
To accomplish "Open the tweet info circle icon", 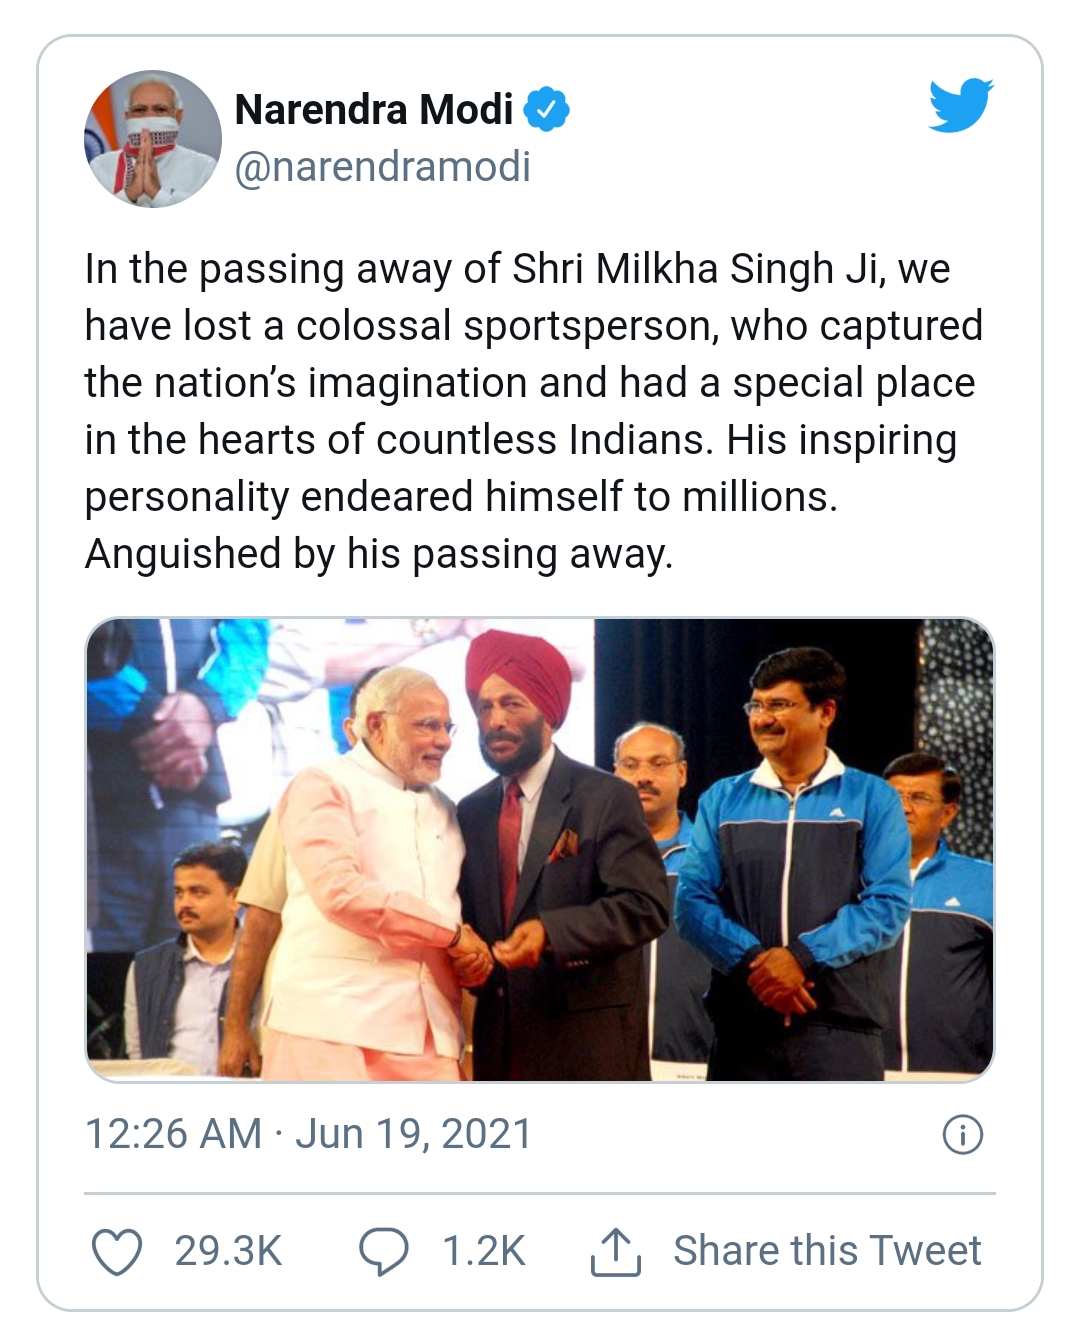I will [x=962, y=1135].
